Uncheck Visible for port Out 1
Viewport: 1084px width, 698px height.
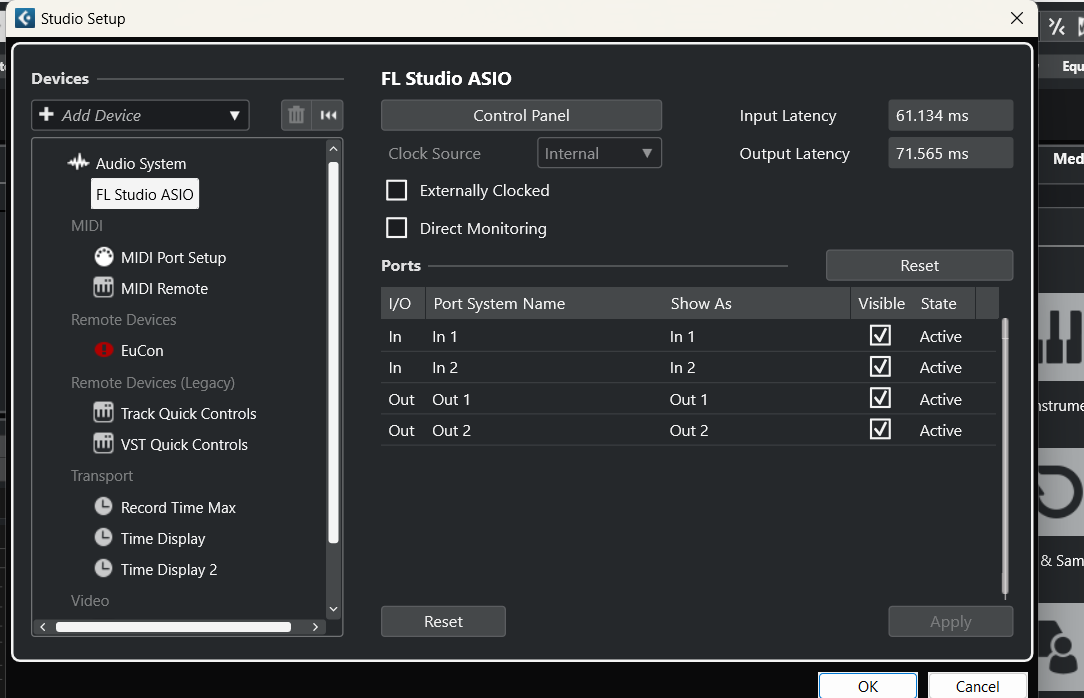(880, 398)
